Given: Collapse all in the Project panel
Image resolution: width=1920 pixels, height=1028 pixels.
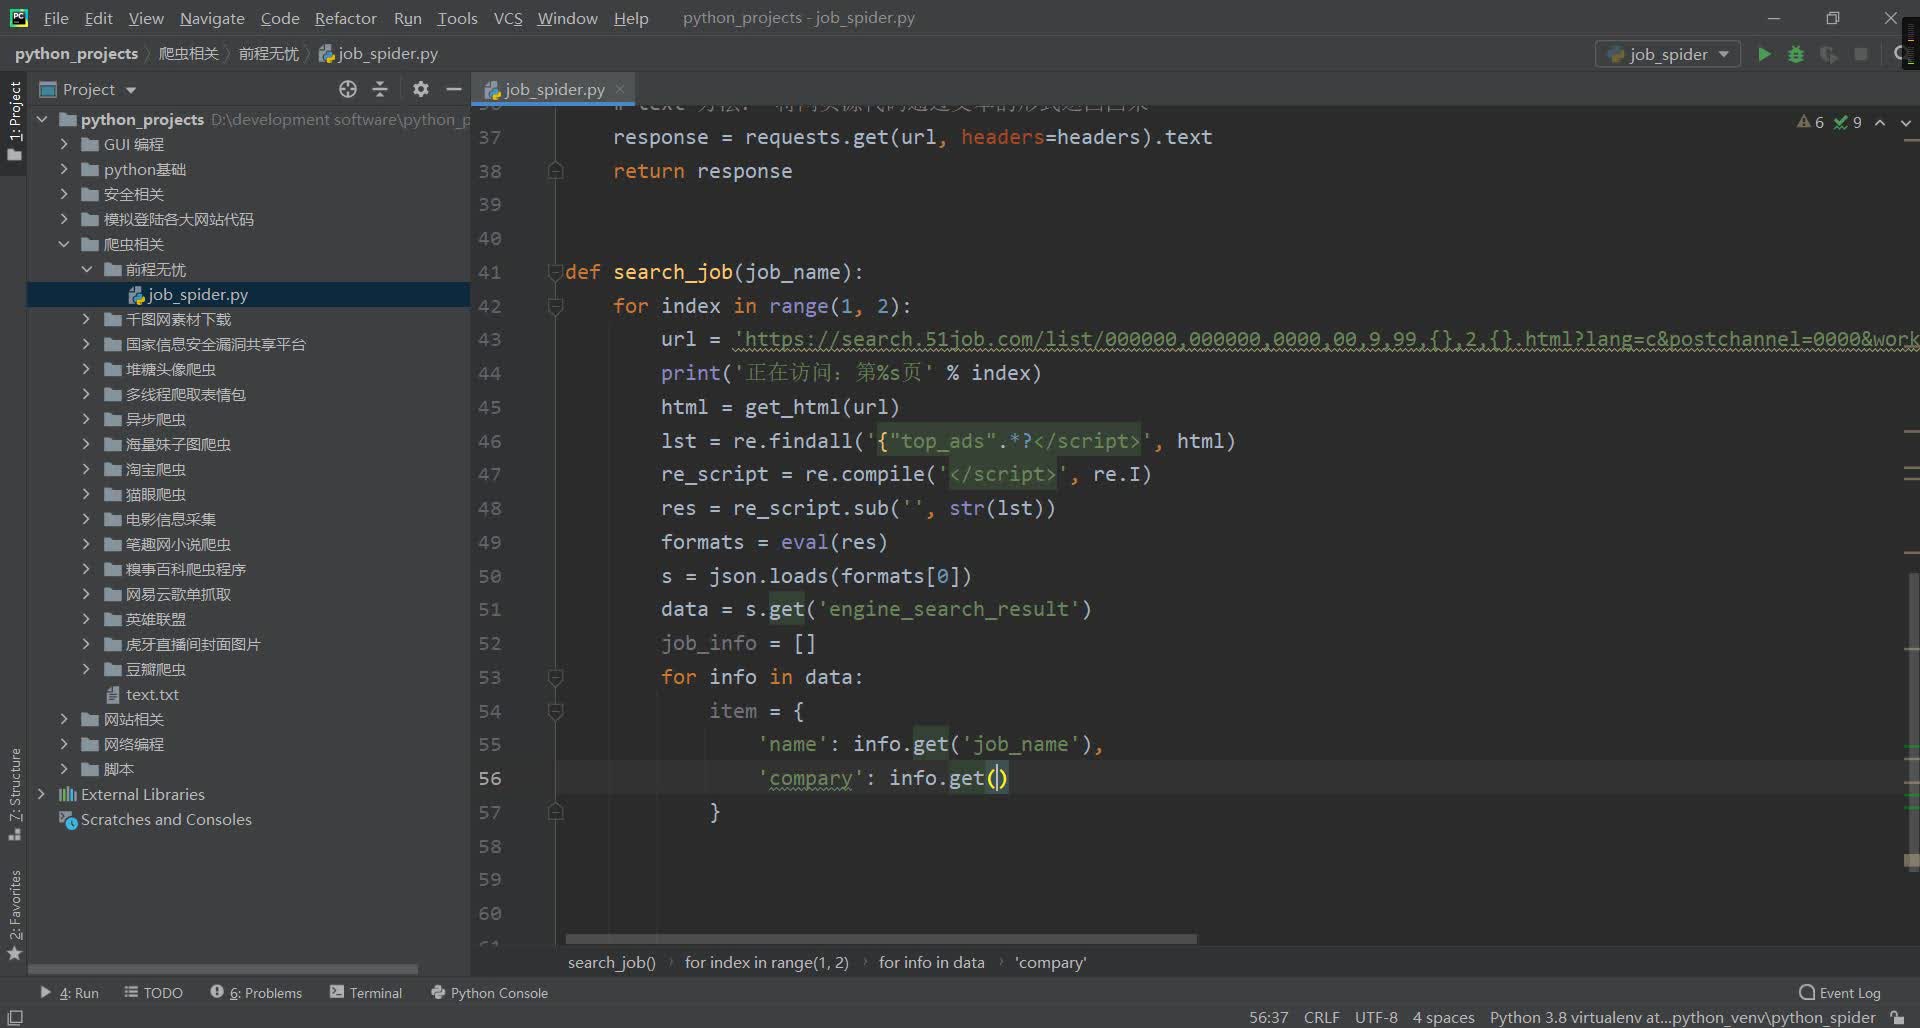Looking at the screenshot, I should click(x=380, y=89).
